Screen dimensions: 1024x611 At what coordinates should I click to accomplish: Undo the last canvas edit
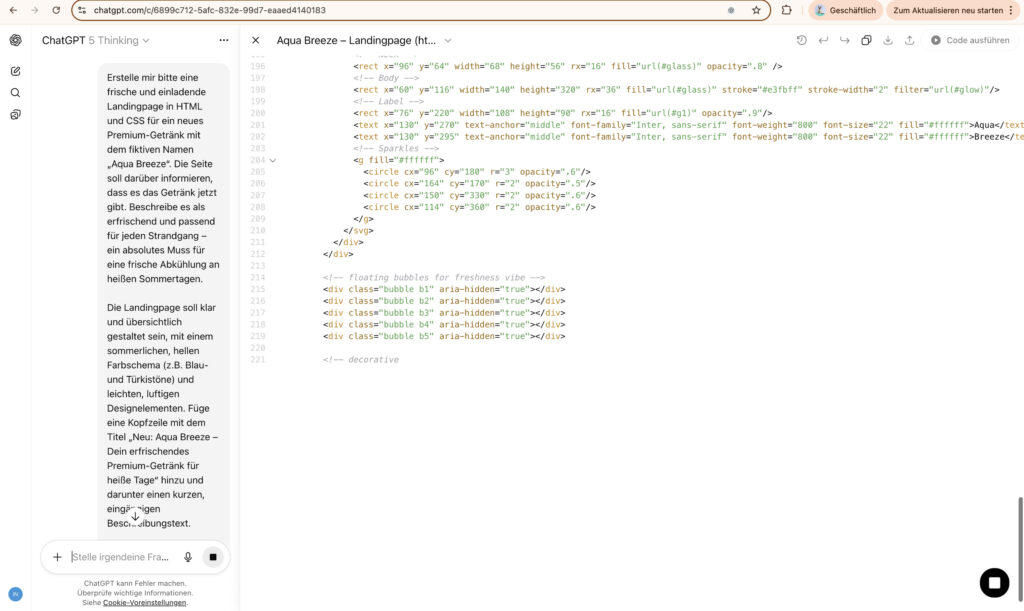click(823, 40)
